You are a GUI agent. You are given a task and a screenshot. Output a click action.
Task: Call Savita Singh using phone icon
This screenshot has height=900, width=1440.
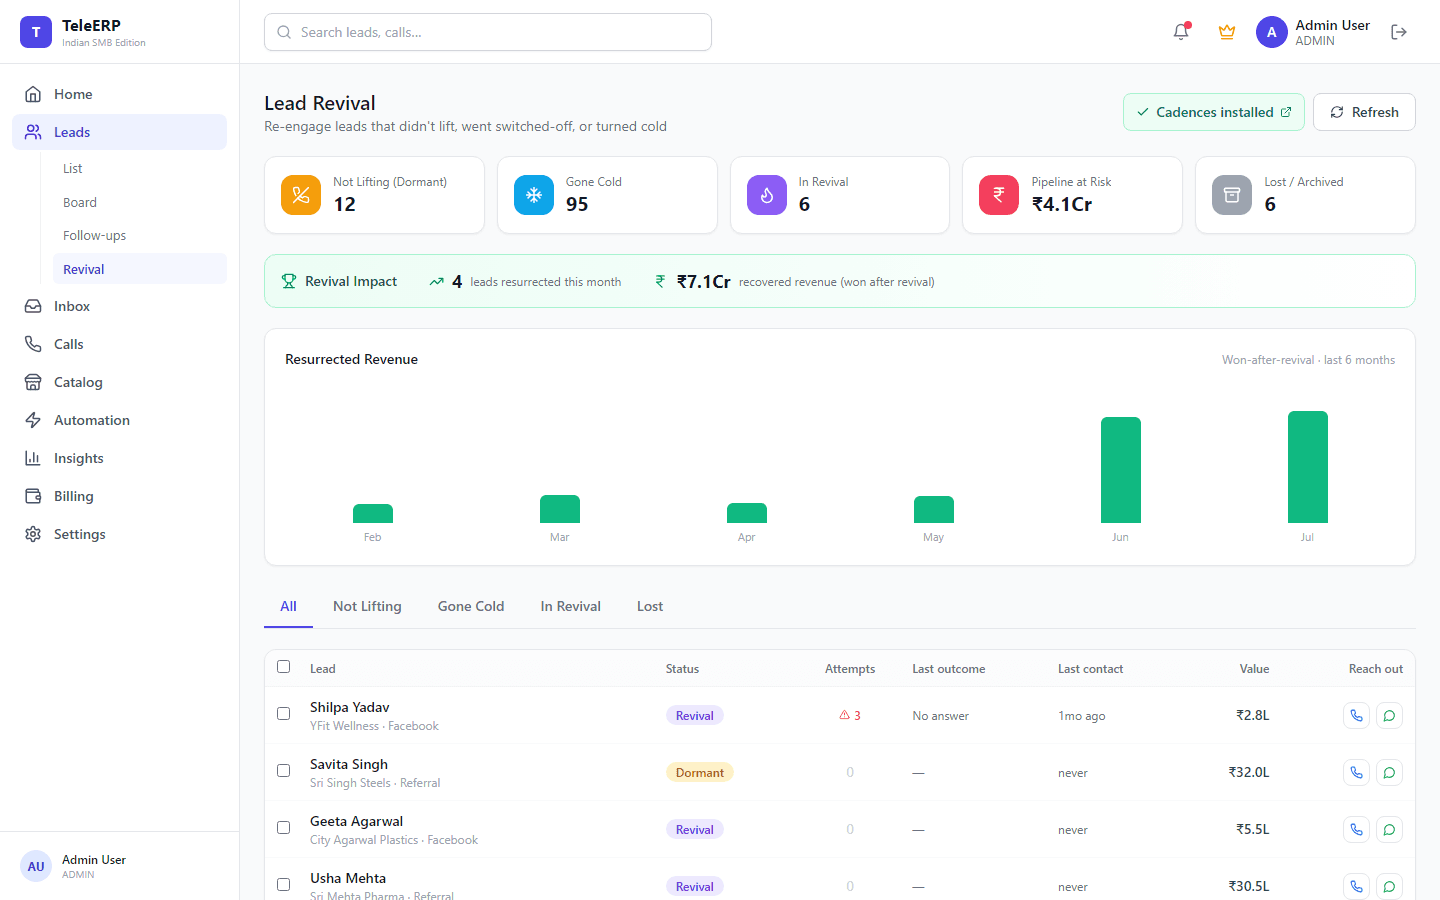pyautogui.click(x=1356, y=772)
